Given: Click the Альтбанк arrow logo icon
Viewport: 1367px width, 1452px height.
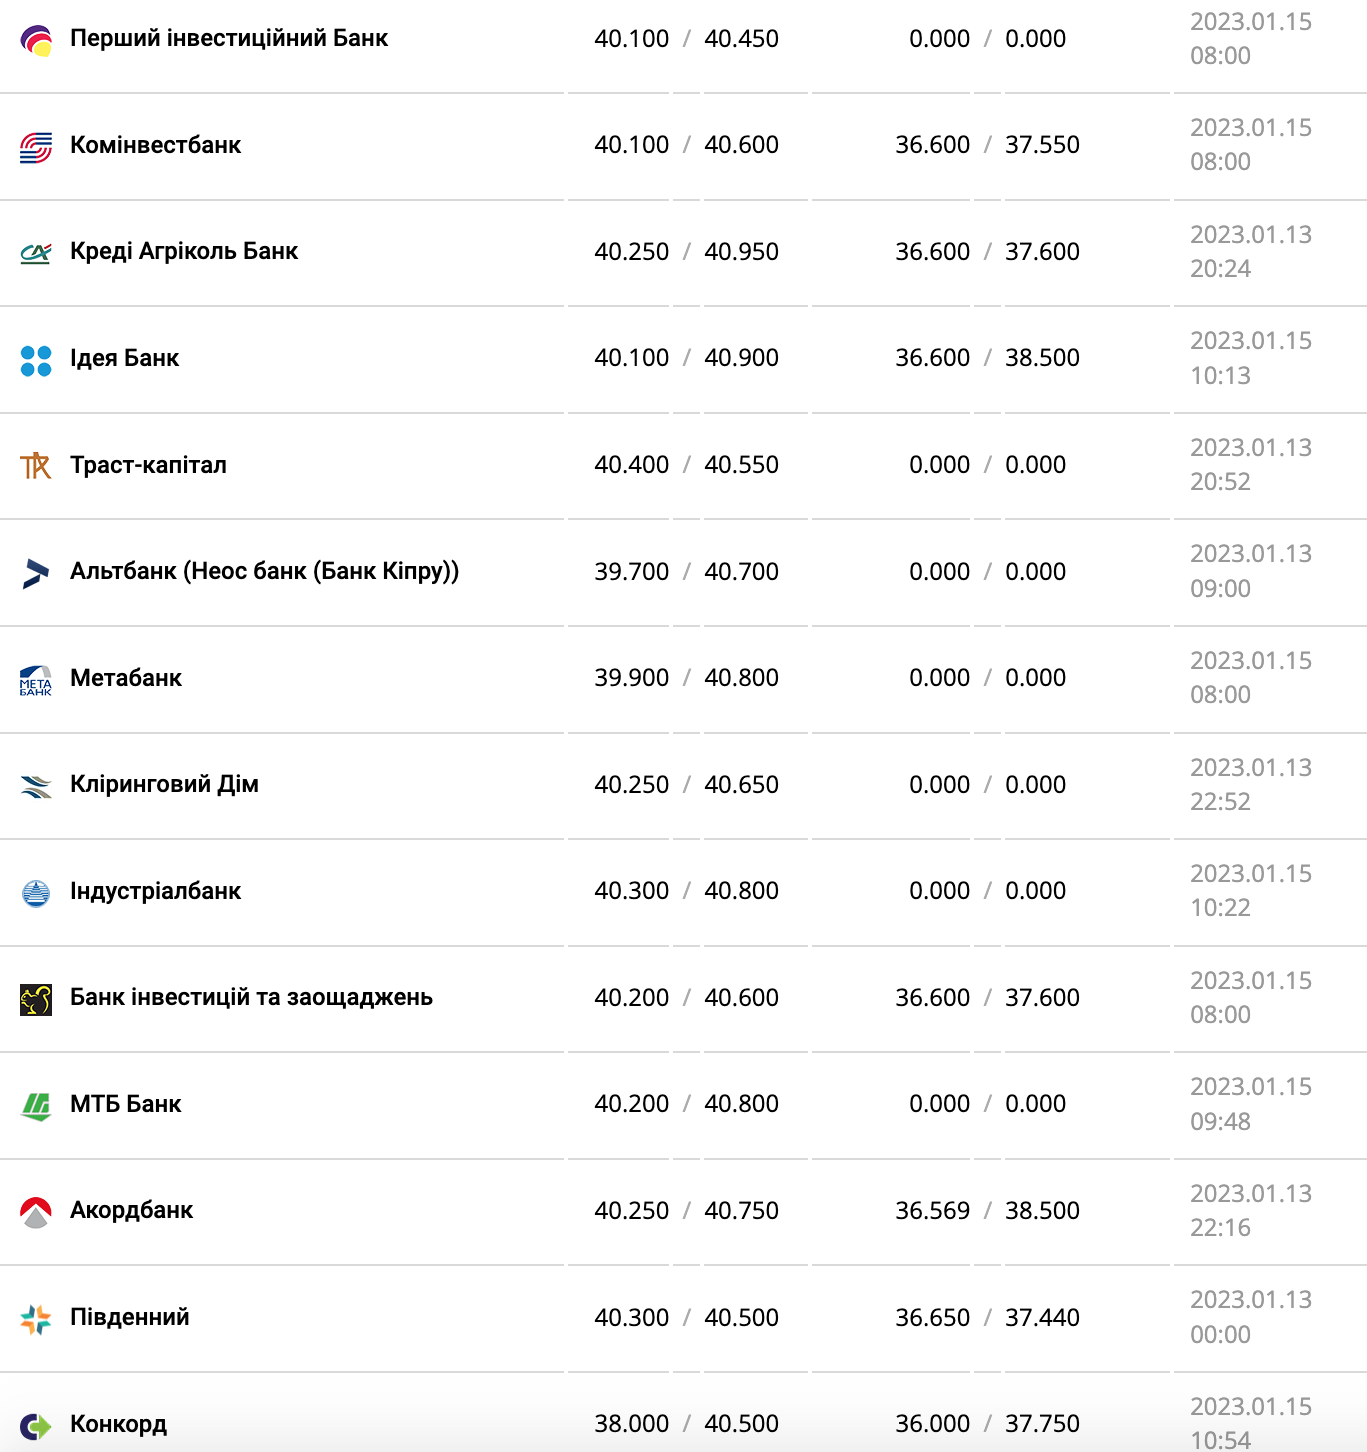Looking at the screenshot, I should pos(36,573).
